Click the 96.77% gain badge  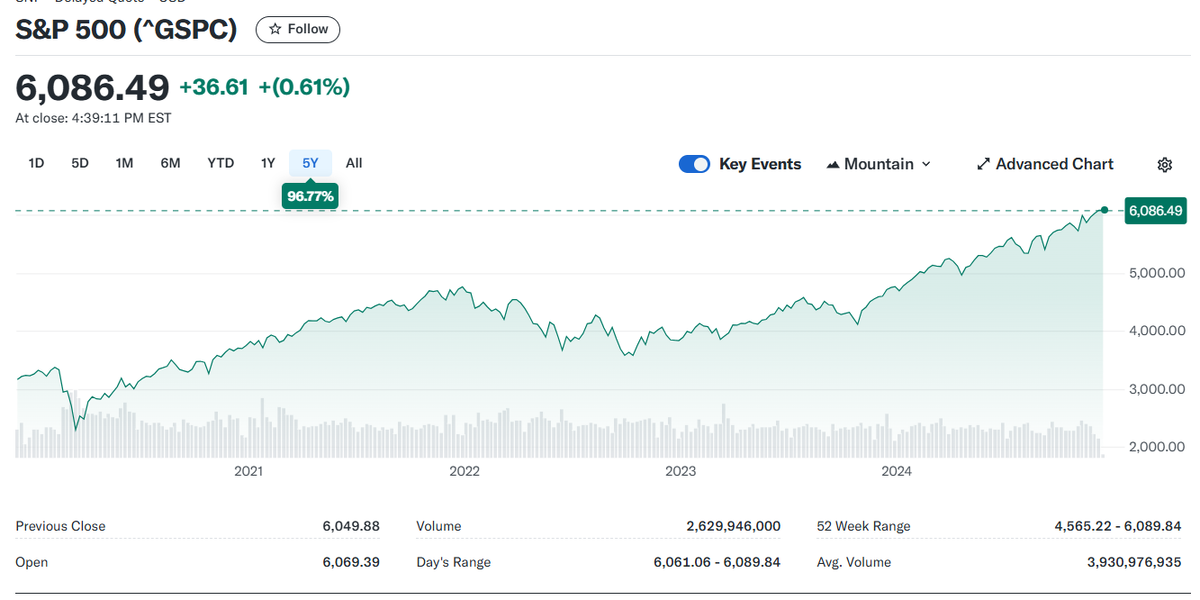310,196
